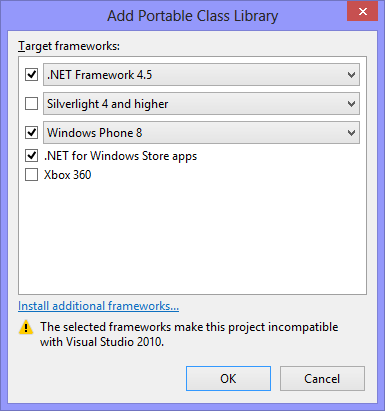385x411 pixels.
Task: Open the Windows Phone 8 combo box
Action: 201,133
